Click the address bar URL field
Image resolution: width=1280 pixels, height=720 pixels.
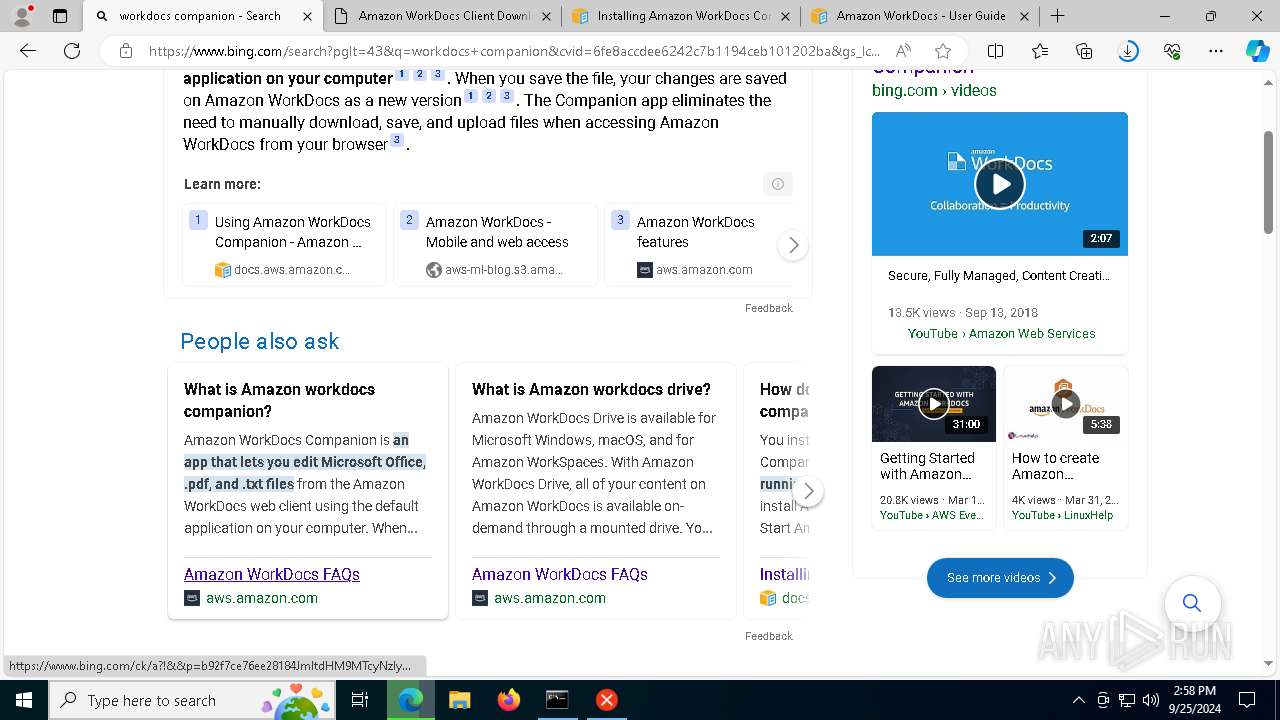515,51
